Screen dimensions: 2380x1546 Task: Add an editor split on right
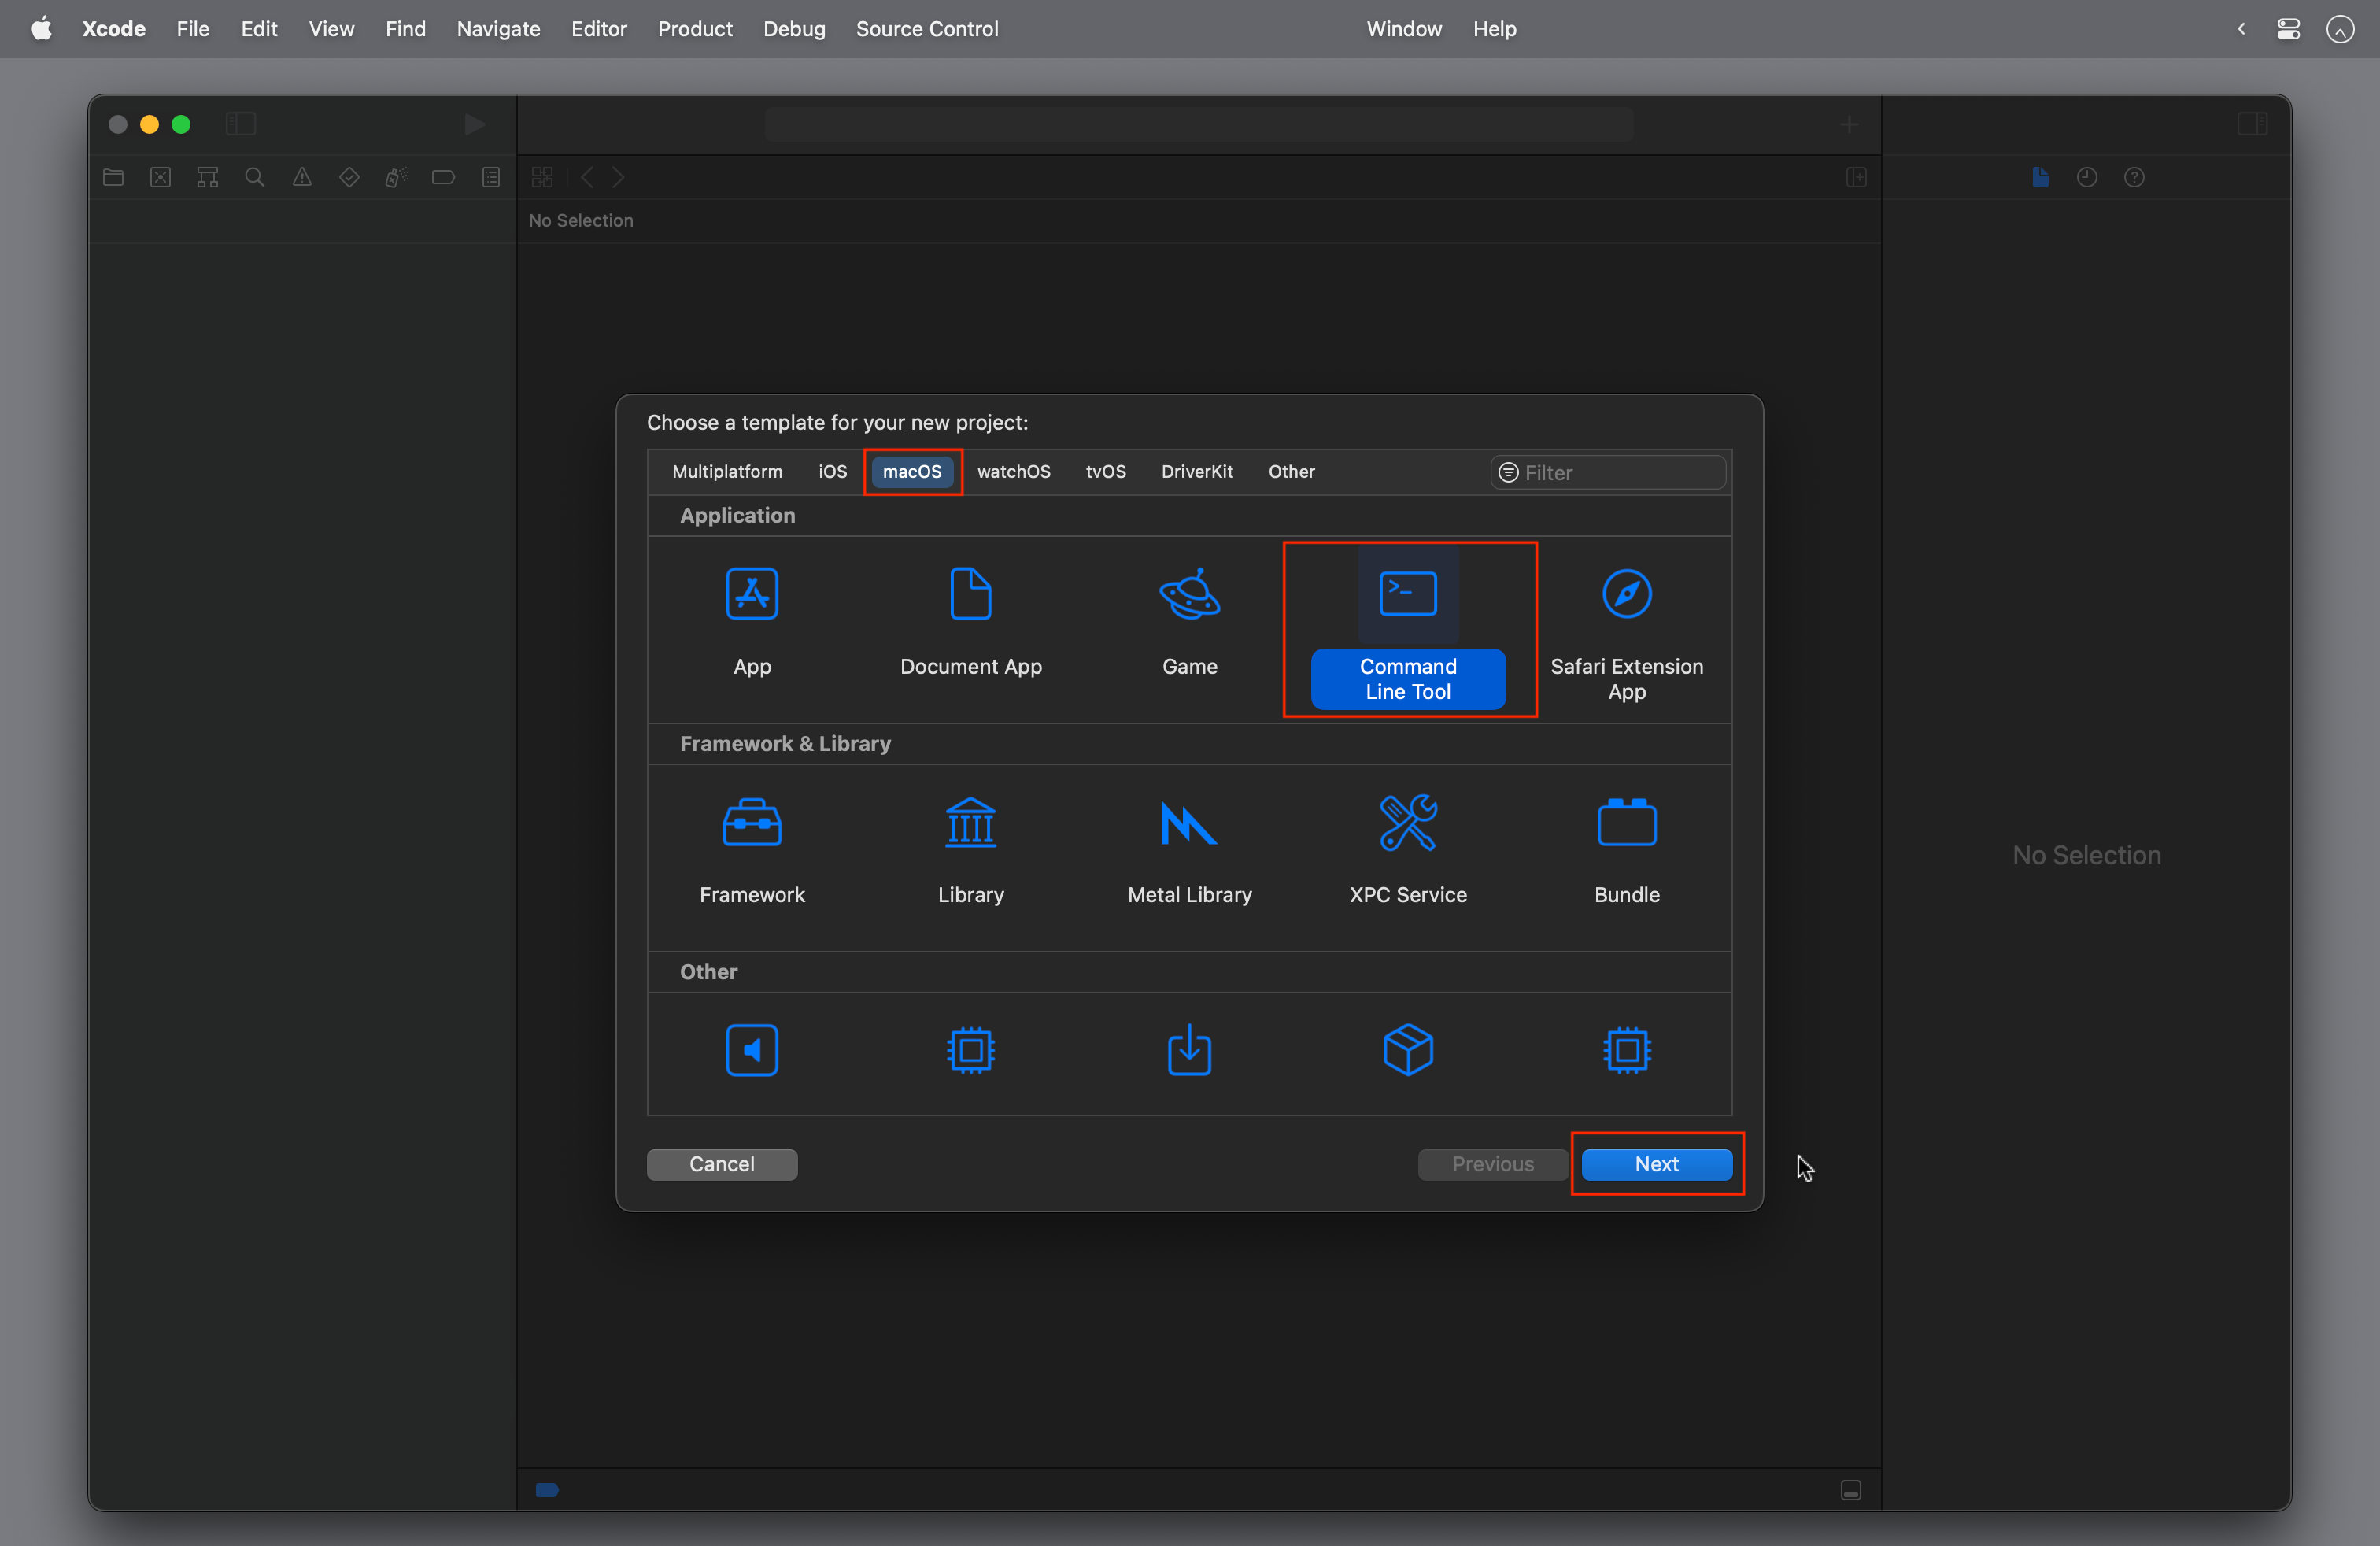coord(1856,177)
